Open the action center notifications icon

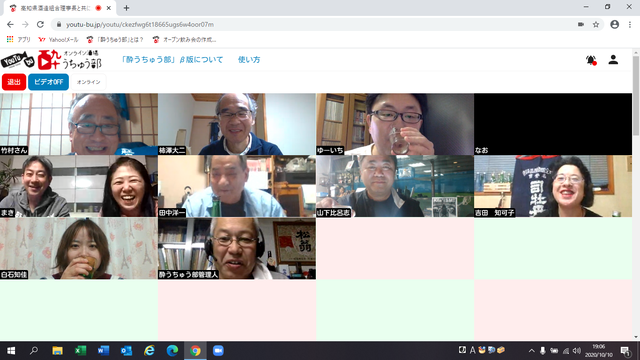[x=625, y=351]
